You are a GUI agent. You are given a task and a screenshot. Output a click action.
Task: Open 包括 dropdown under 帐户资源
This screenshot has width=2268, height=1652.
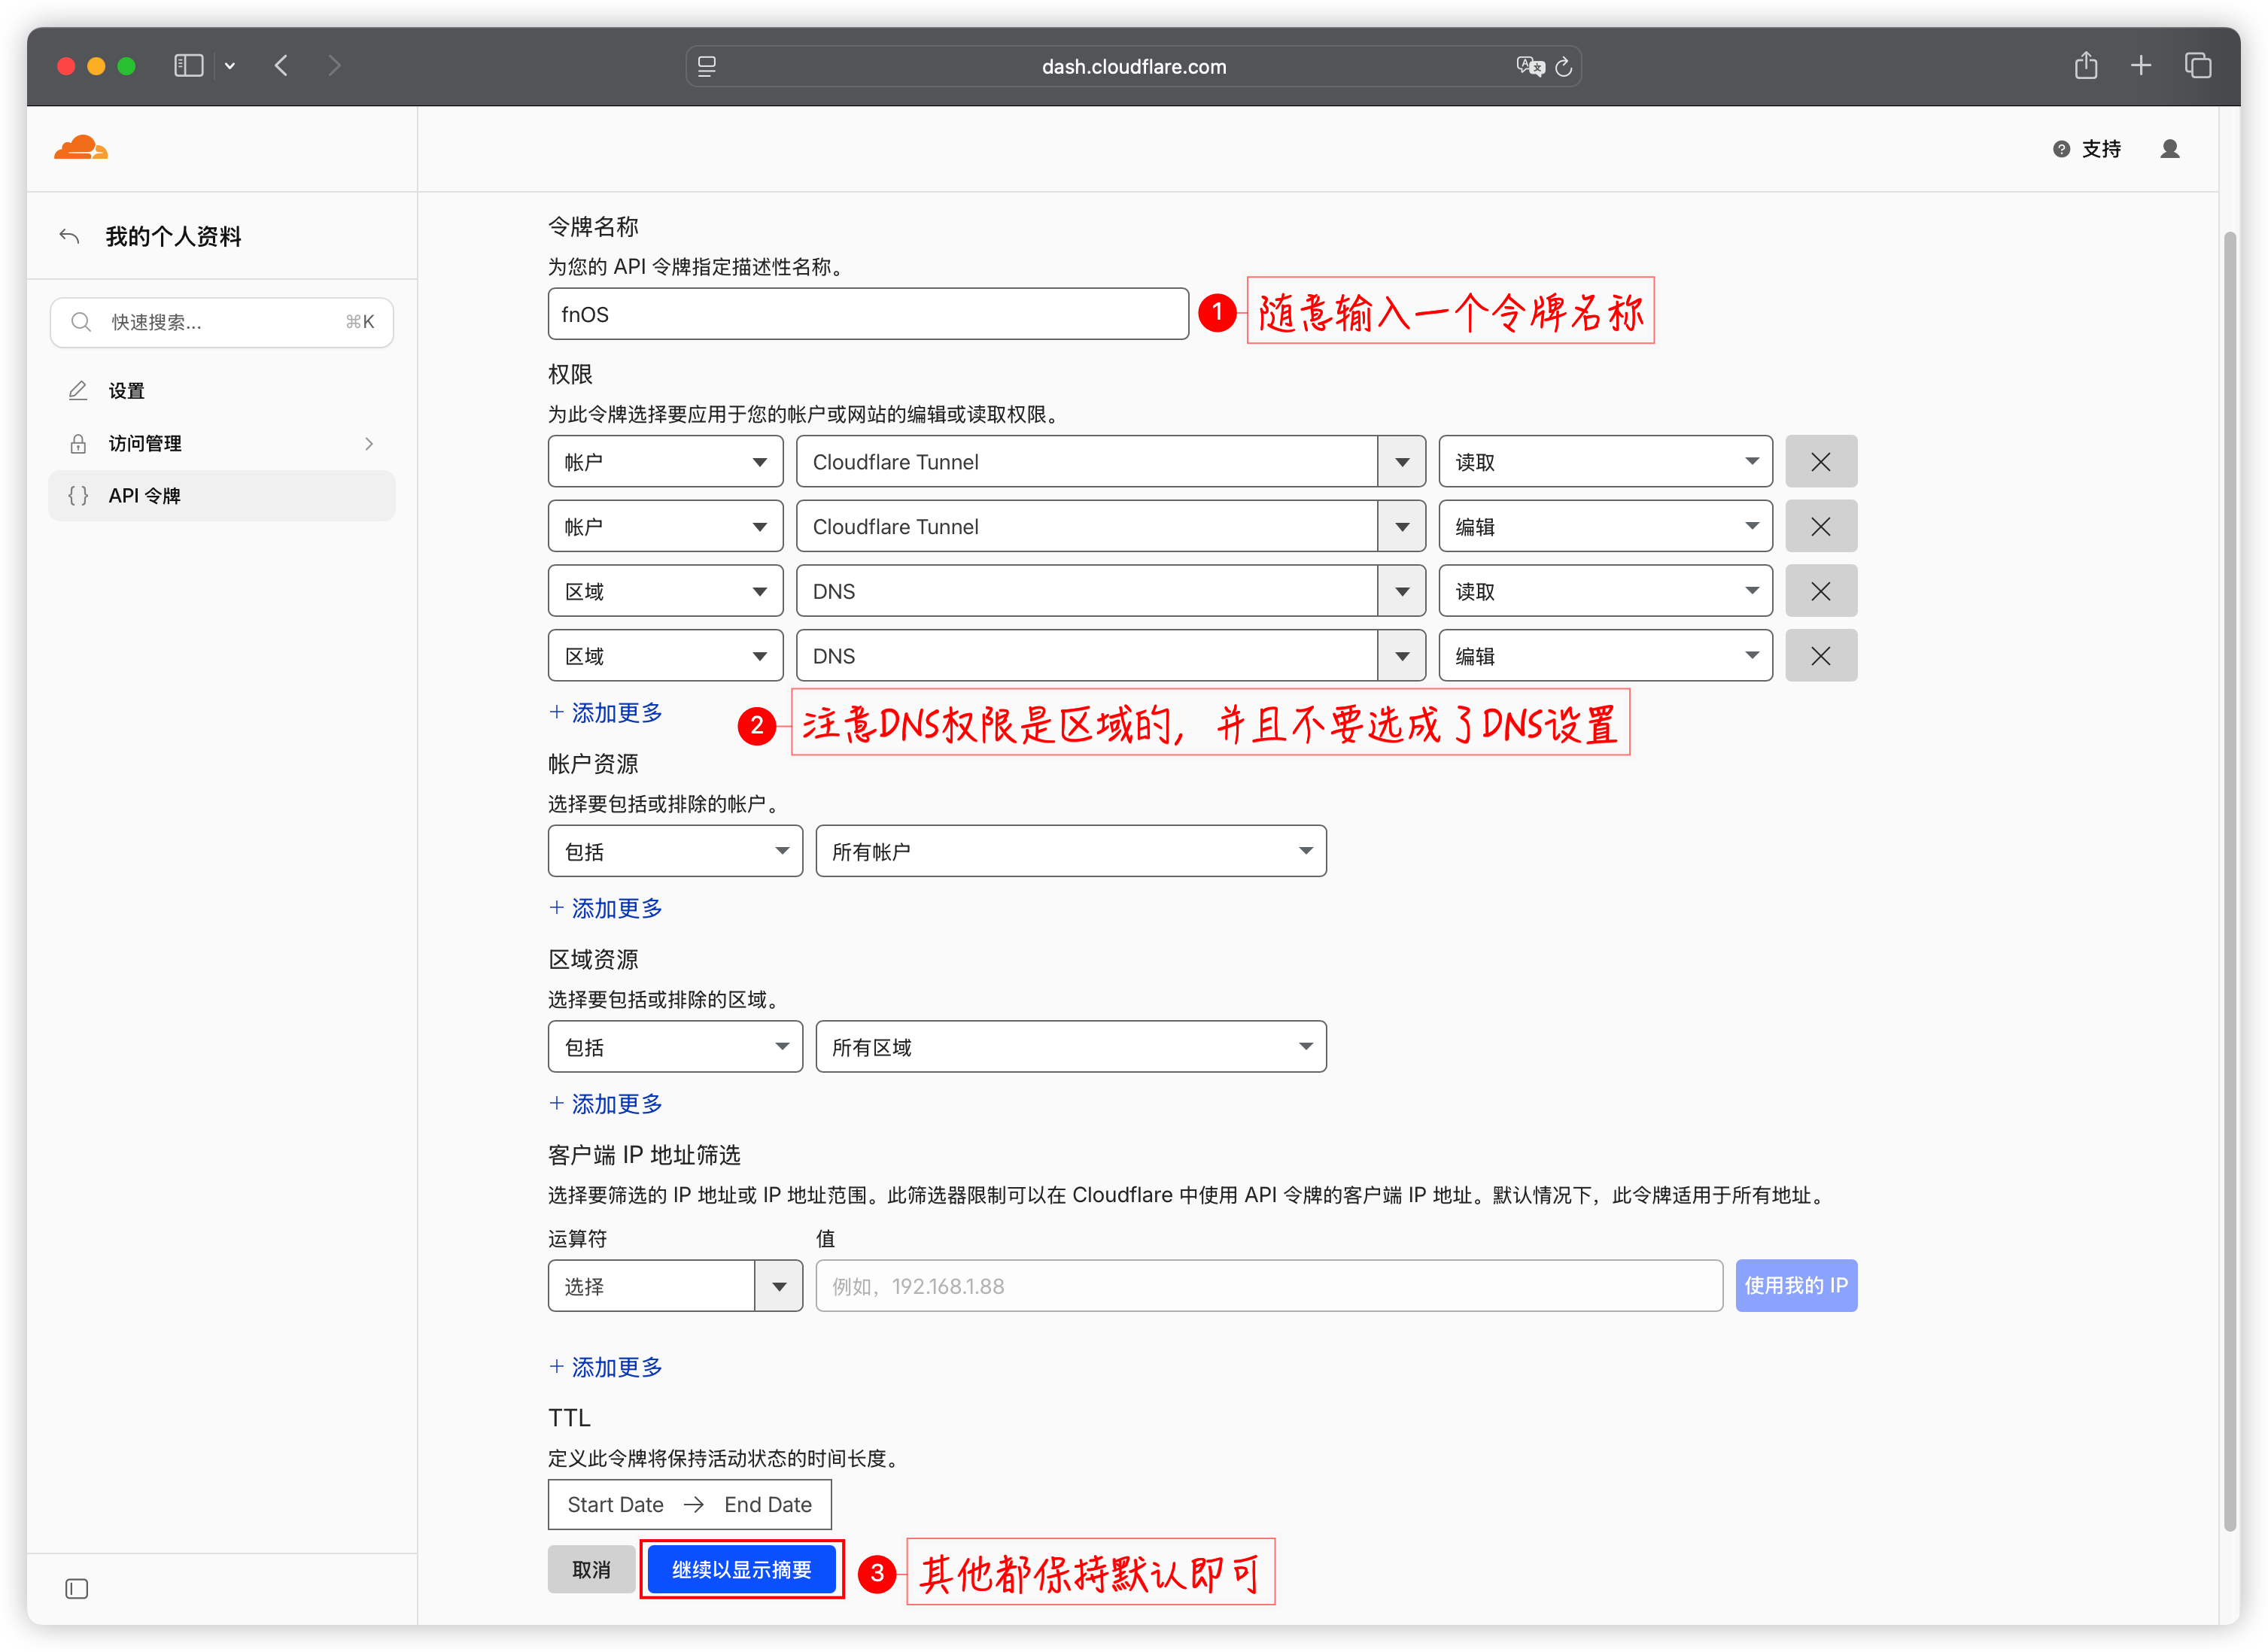pos(675,851)
